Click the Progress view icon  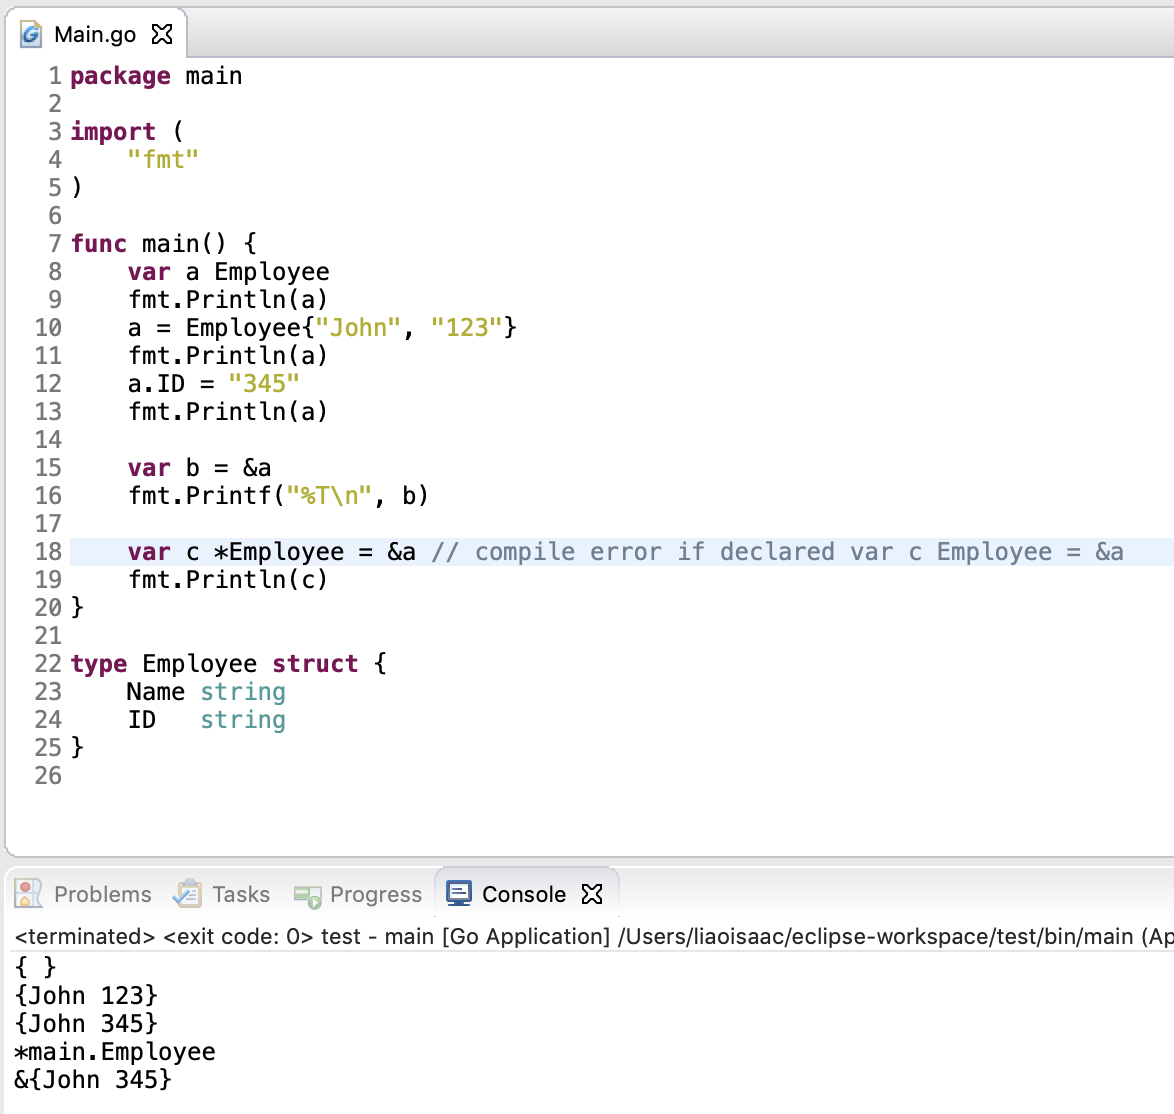(307, 895)
